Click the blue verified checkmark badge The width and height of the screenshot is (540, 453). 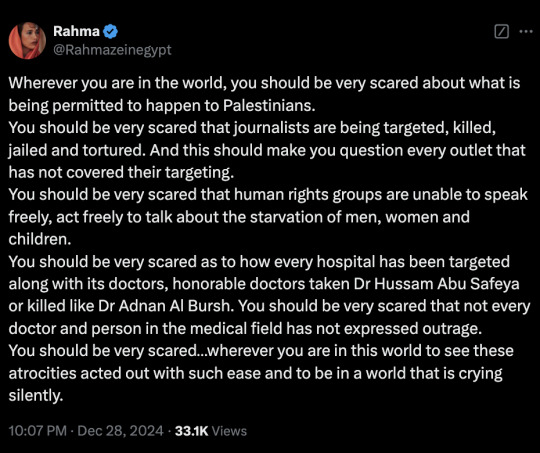(x=111, y=32)
